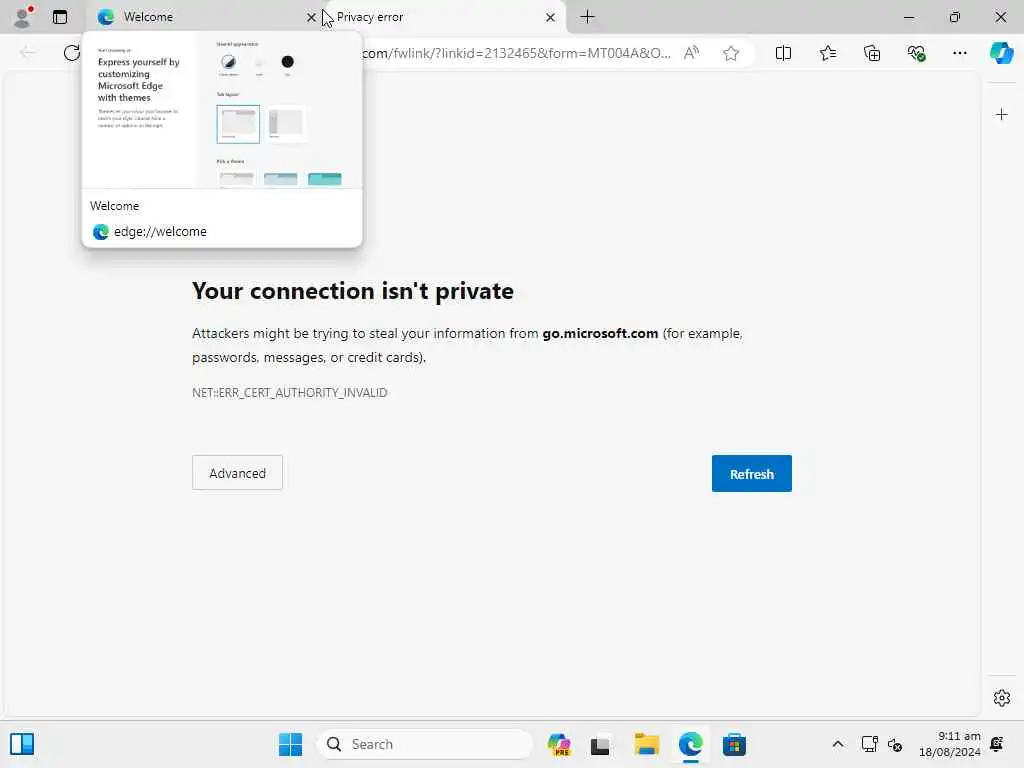Viewport: 1024px width, 768px height.
Task: Toggle the split screen icon
Action: tap(783, 53)
